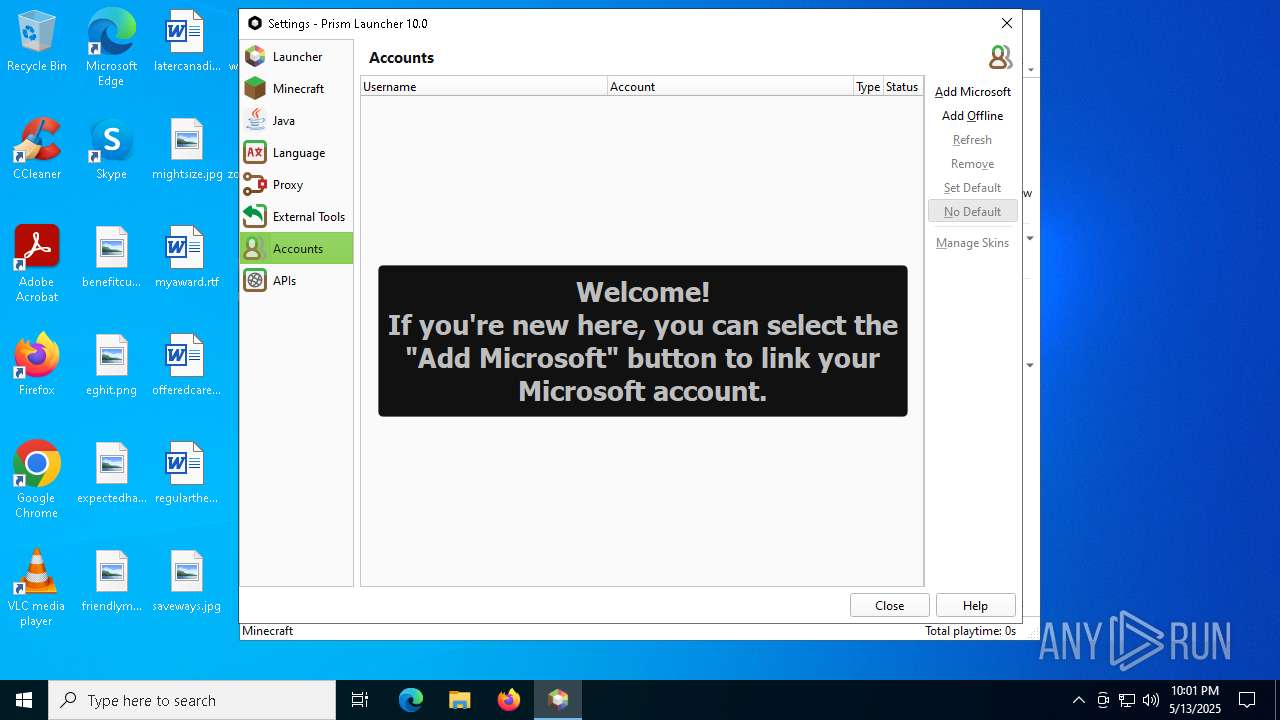Image resolution: width=1280 pixels, height=720 pixels.
Task: Open the Java settings page
Action: tap(296, 120)
